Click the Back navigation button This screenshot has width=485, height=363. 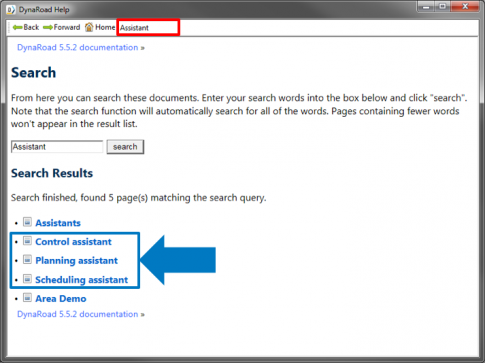(26, 27)
